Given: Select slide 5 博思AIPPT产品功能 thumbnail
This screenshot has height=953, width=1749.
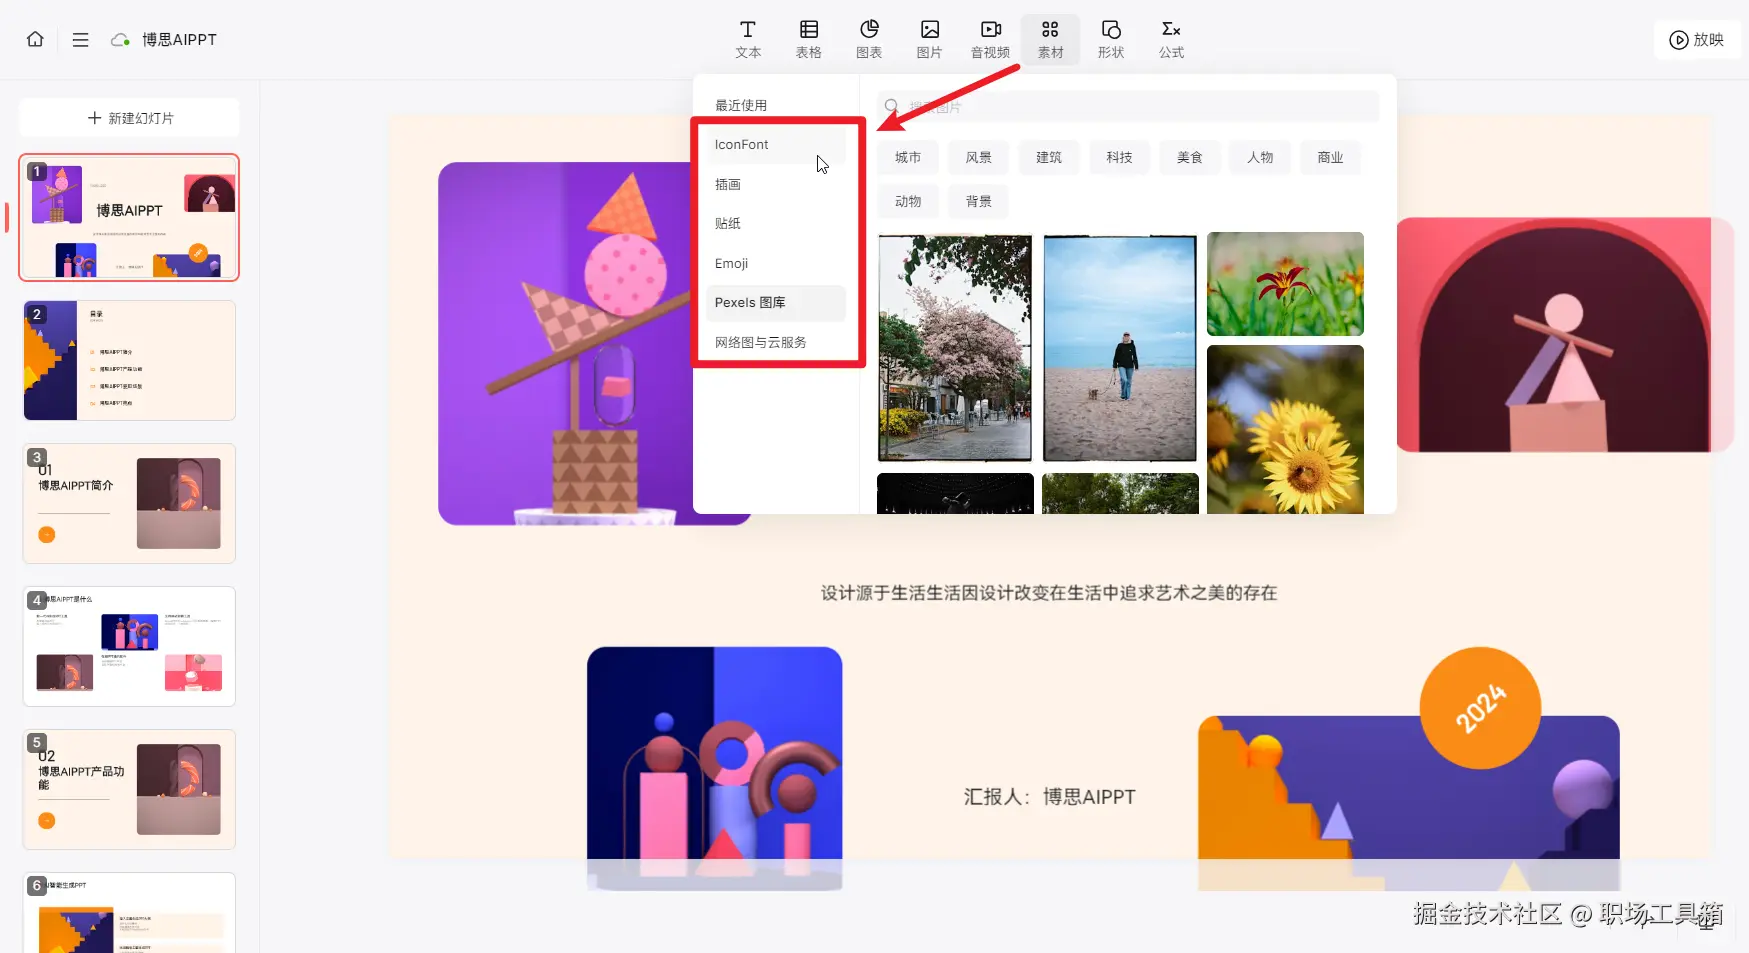Looking at the screenshot, I should coord(129,789).
